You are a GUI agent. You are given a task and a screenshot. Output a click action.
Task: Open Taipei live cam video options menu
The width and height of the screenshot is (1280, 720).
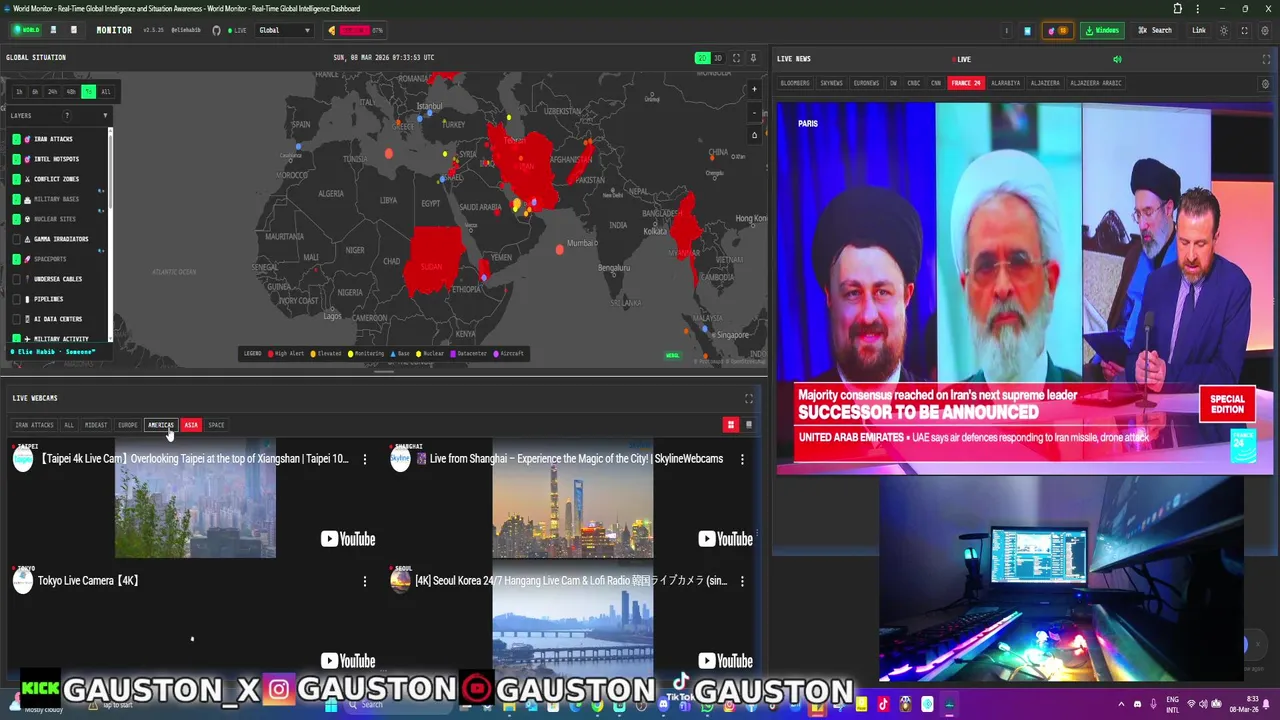[365, 459]
